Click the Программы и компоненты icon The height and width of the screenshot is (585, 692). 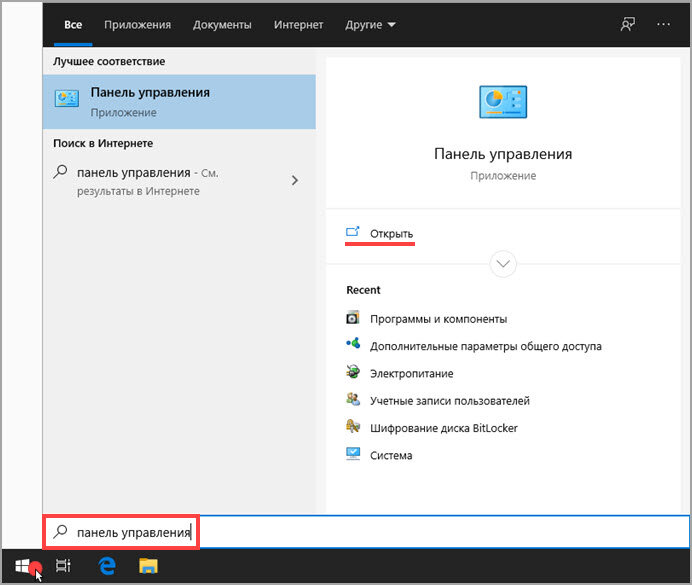353,318
